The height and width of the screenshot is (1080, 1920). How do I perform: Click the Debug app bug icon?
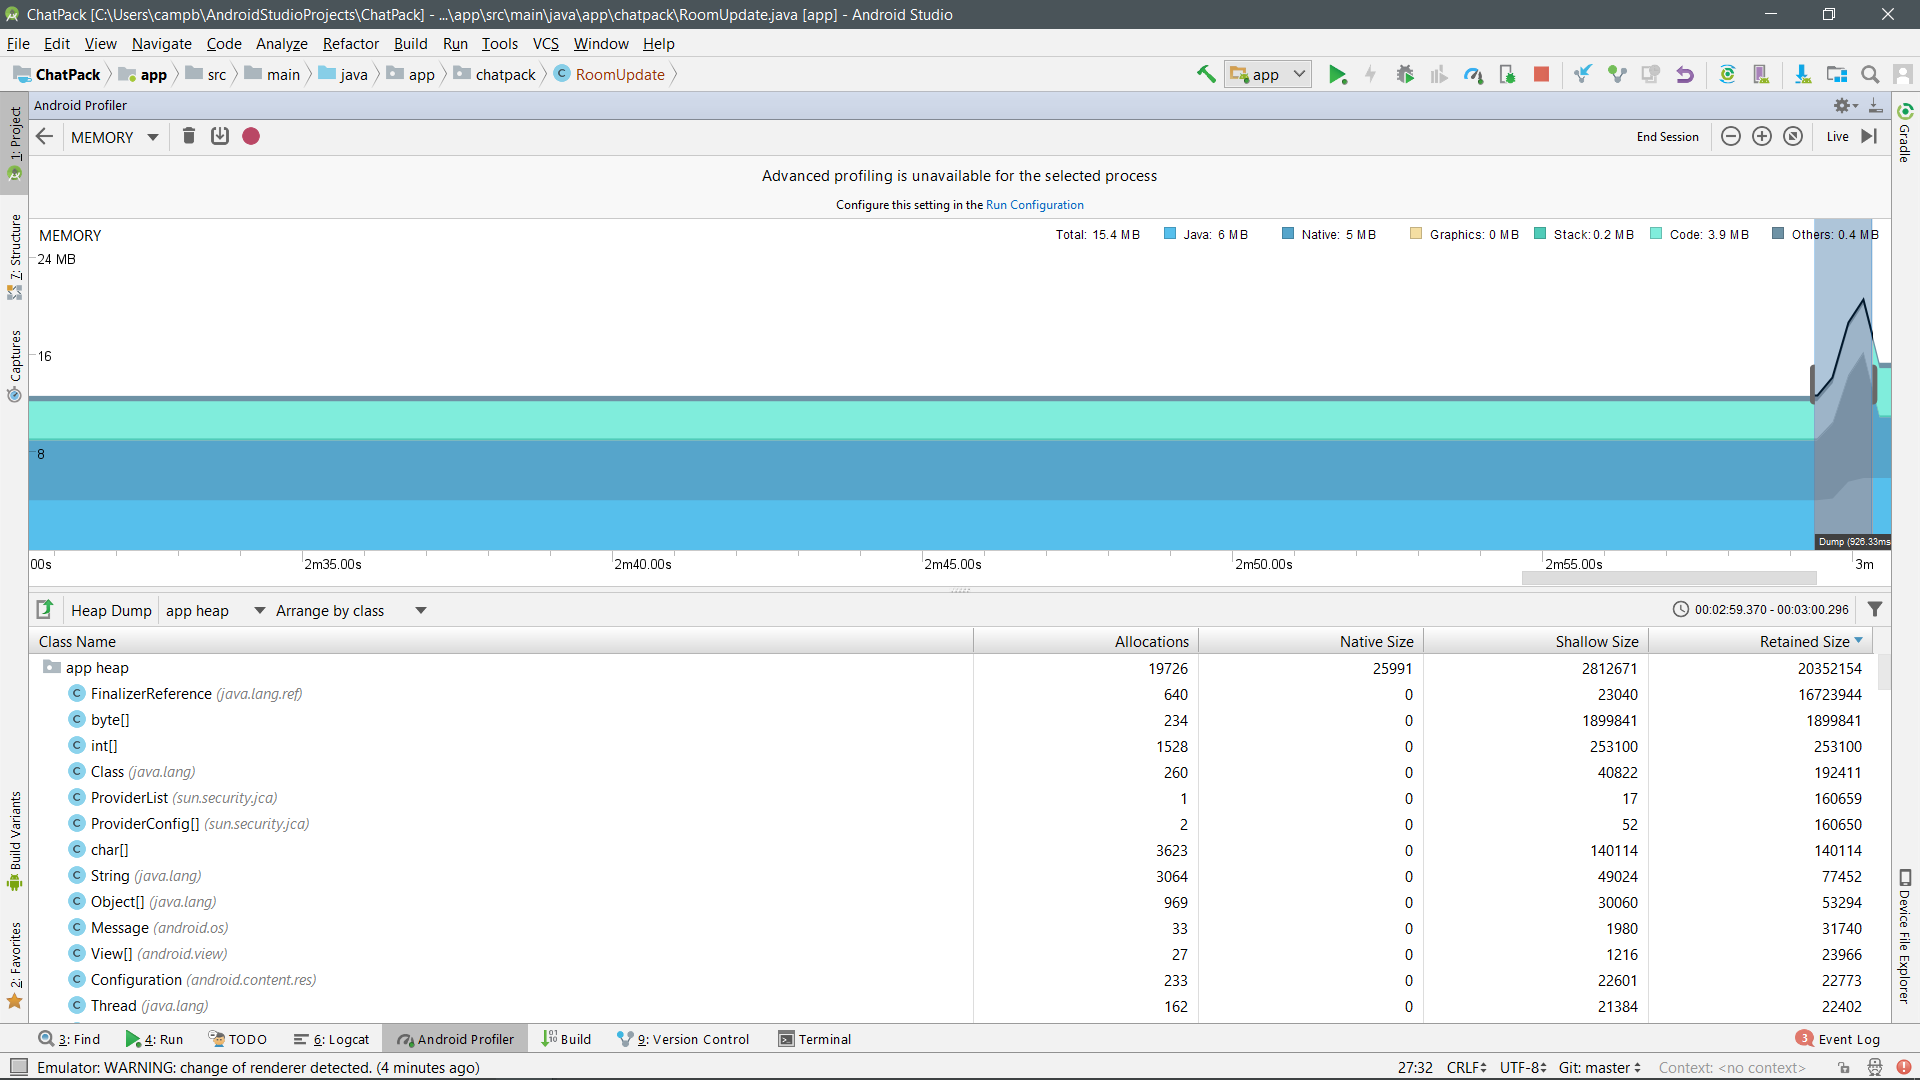1405,74
